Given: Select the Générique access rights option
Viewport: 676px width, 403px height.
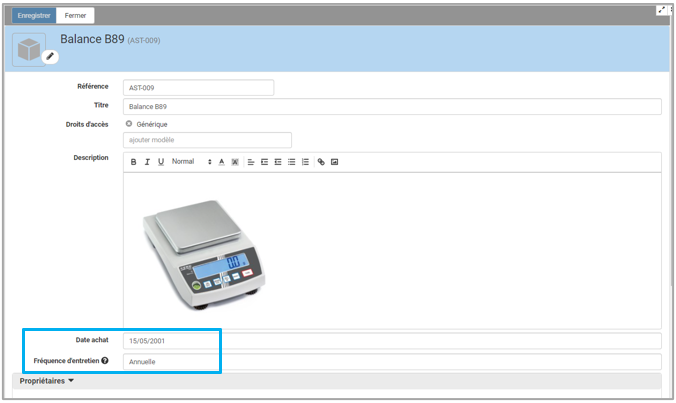Looking at the screenshot, I should tap(129, 124).
